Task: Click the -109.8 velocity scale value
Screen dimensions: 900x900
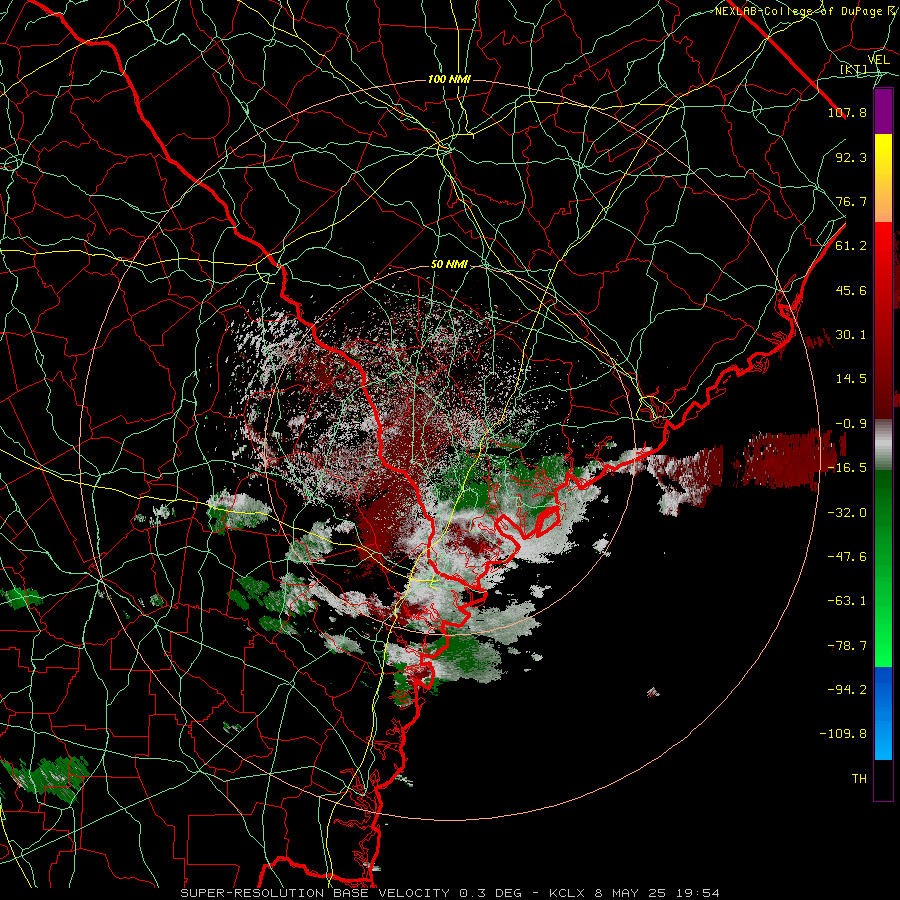Action: (x=843, y=734)
